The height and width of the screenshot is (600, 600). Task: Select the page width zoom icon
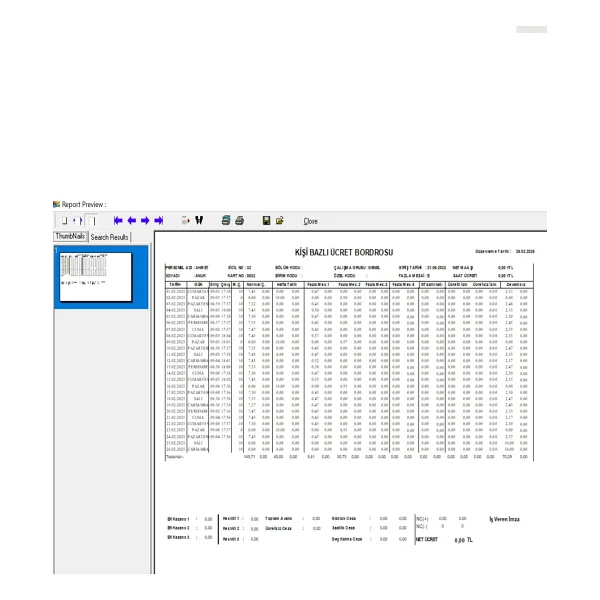pos(78,221)
